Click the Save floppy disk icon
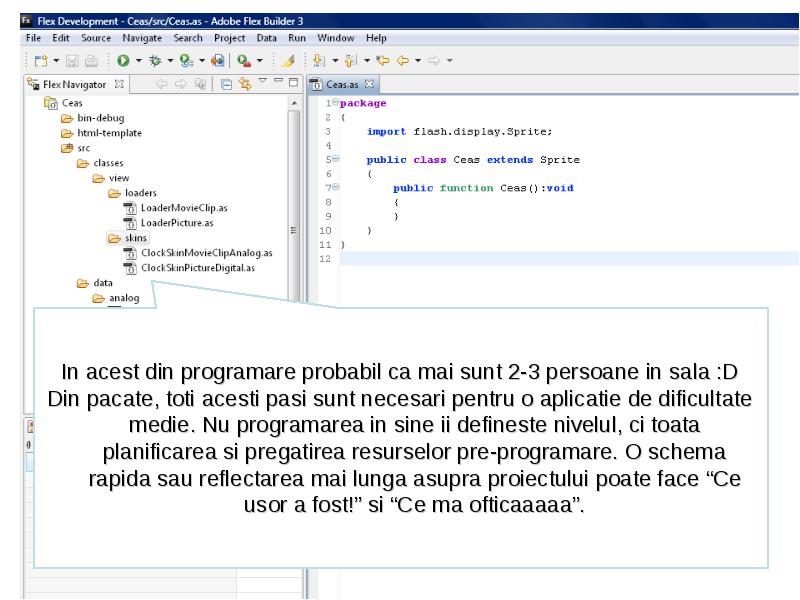This screenshot has width=800, height=600. tap(72, 61)
